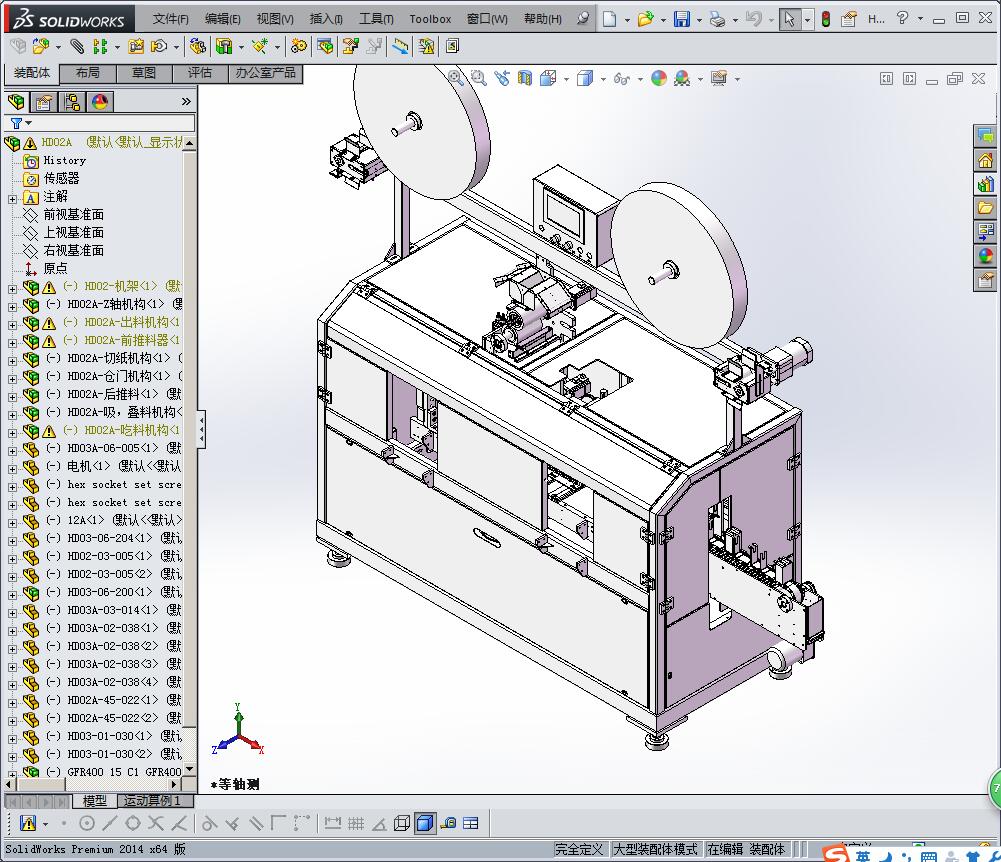Toggle the Hide/Show Items glasses icon
1001x862 pixels.
(x=621, y=78)
